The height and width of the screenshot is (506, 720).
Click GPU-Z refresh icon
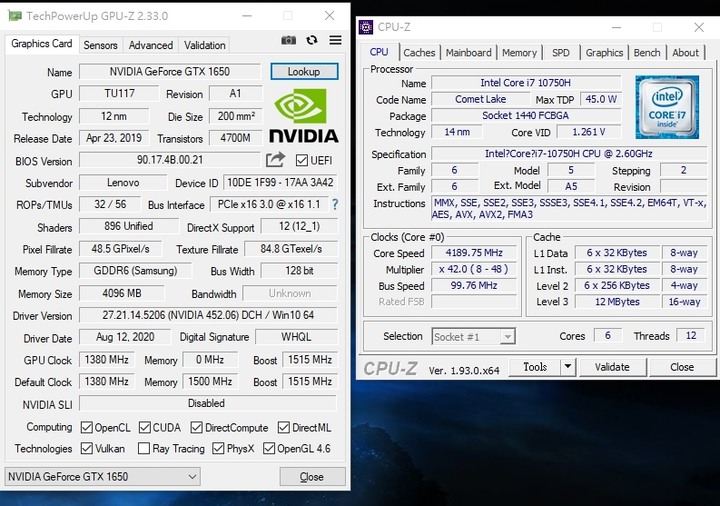[x=312, y=40]
